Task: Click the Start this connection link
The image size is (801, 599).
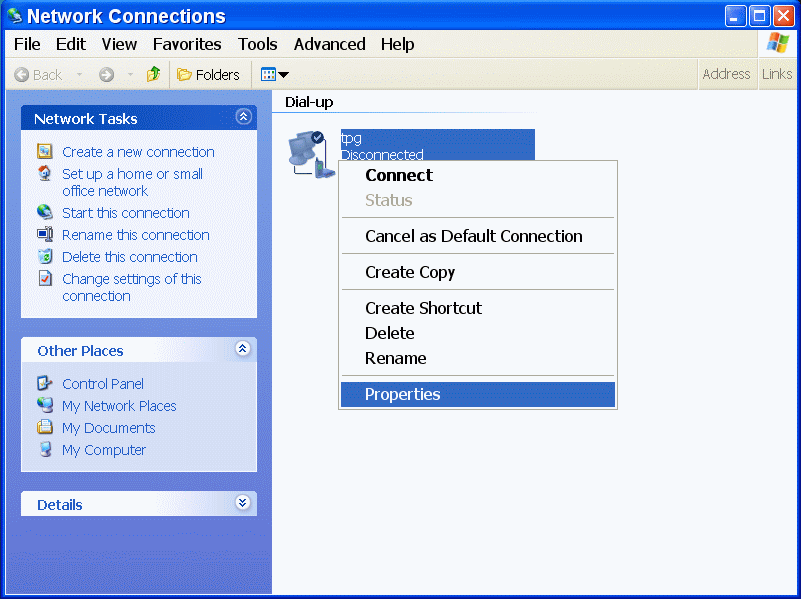Action: pyautogui.click(x=126, y=212)
